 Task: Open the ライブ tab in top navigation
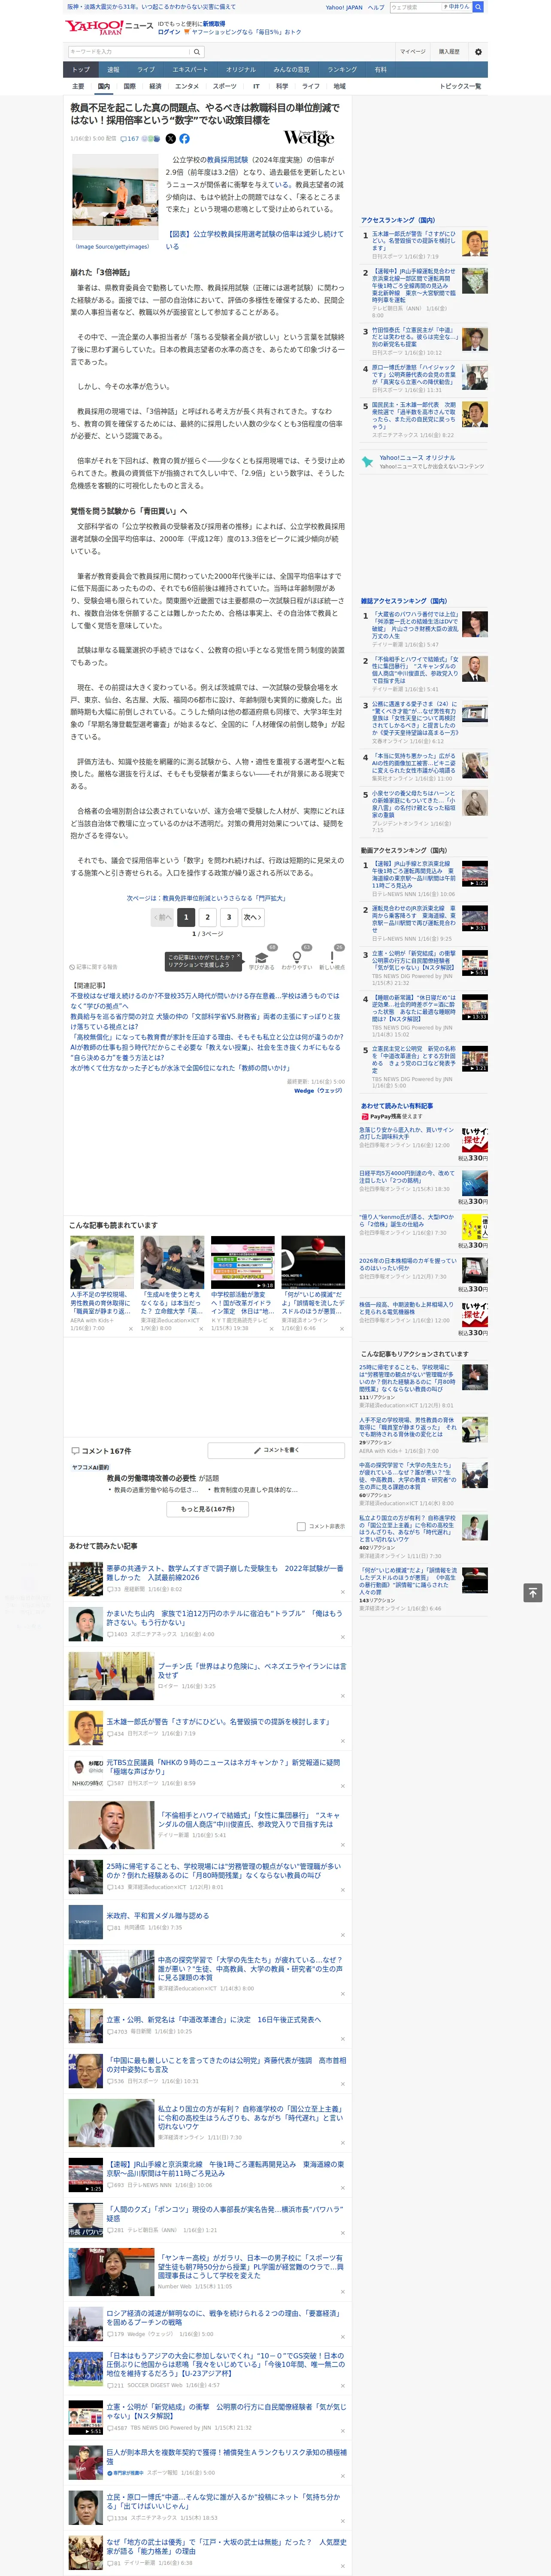146,70
